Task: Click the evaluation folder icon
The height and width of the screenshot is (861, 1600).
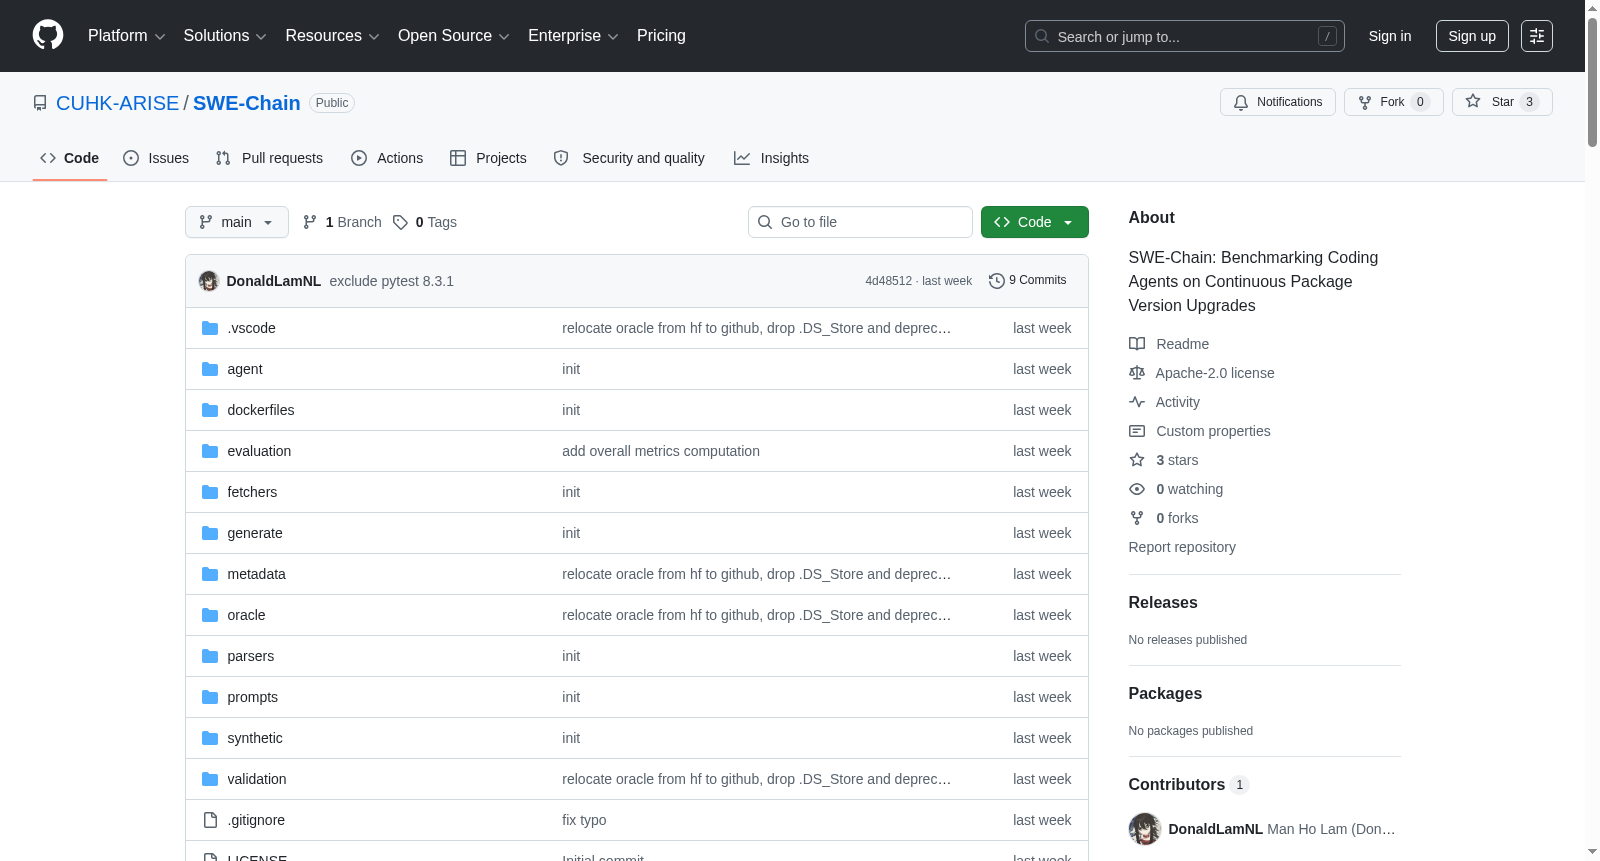Action: (210, 451)
